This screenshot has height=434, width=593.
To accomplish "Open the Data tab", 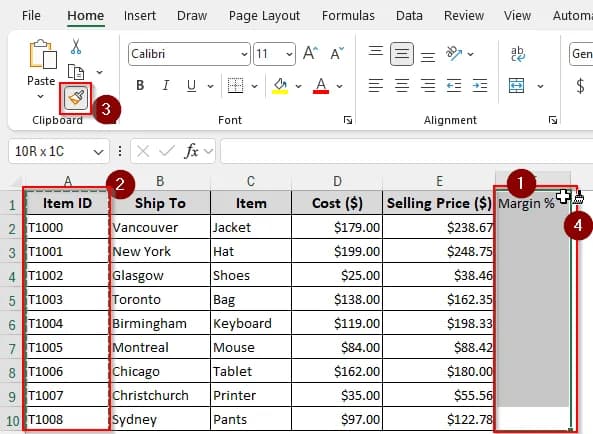I will tap(409, 16).
